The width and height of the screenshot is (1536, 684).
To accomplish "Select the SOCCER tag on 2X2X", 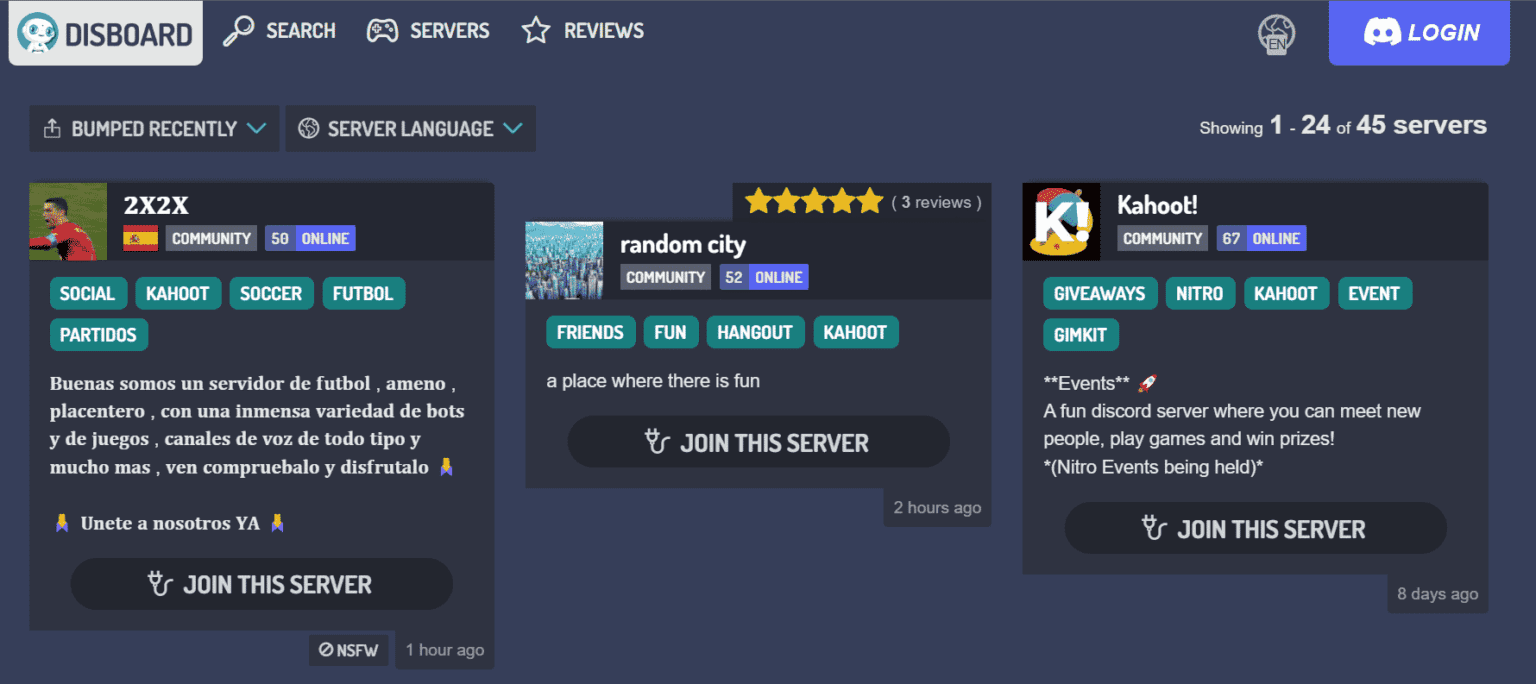I will point(271,294).
